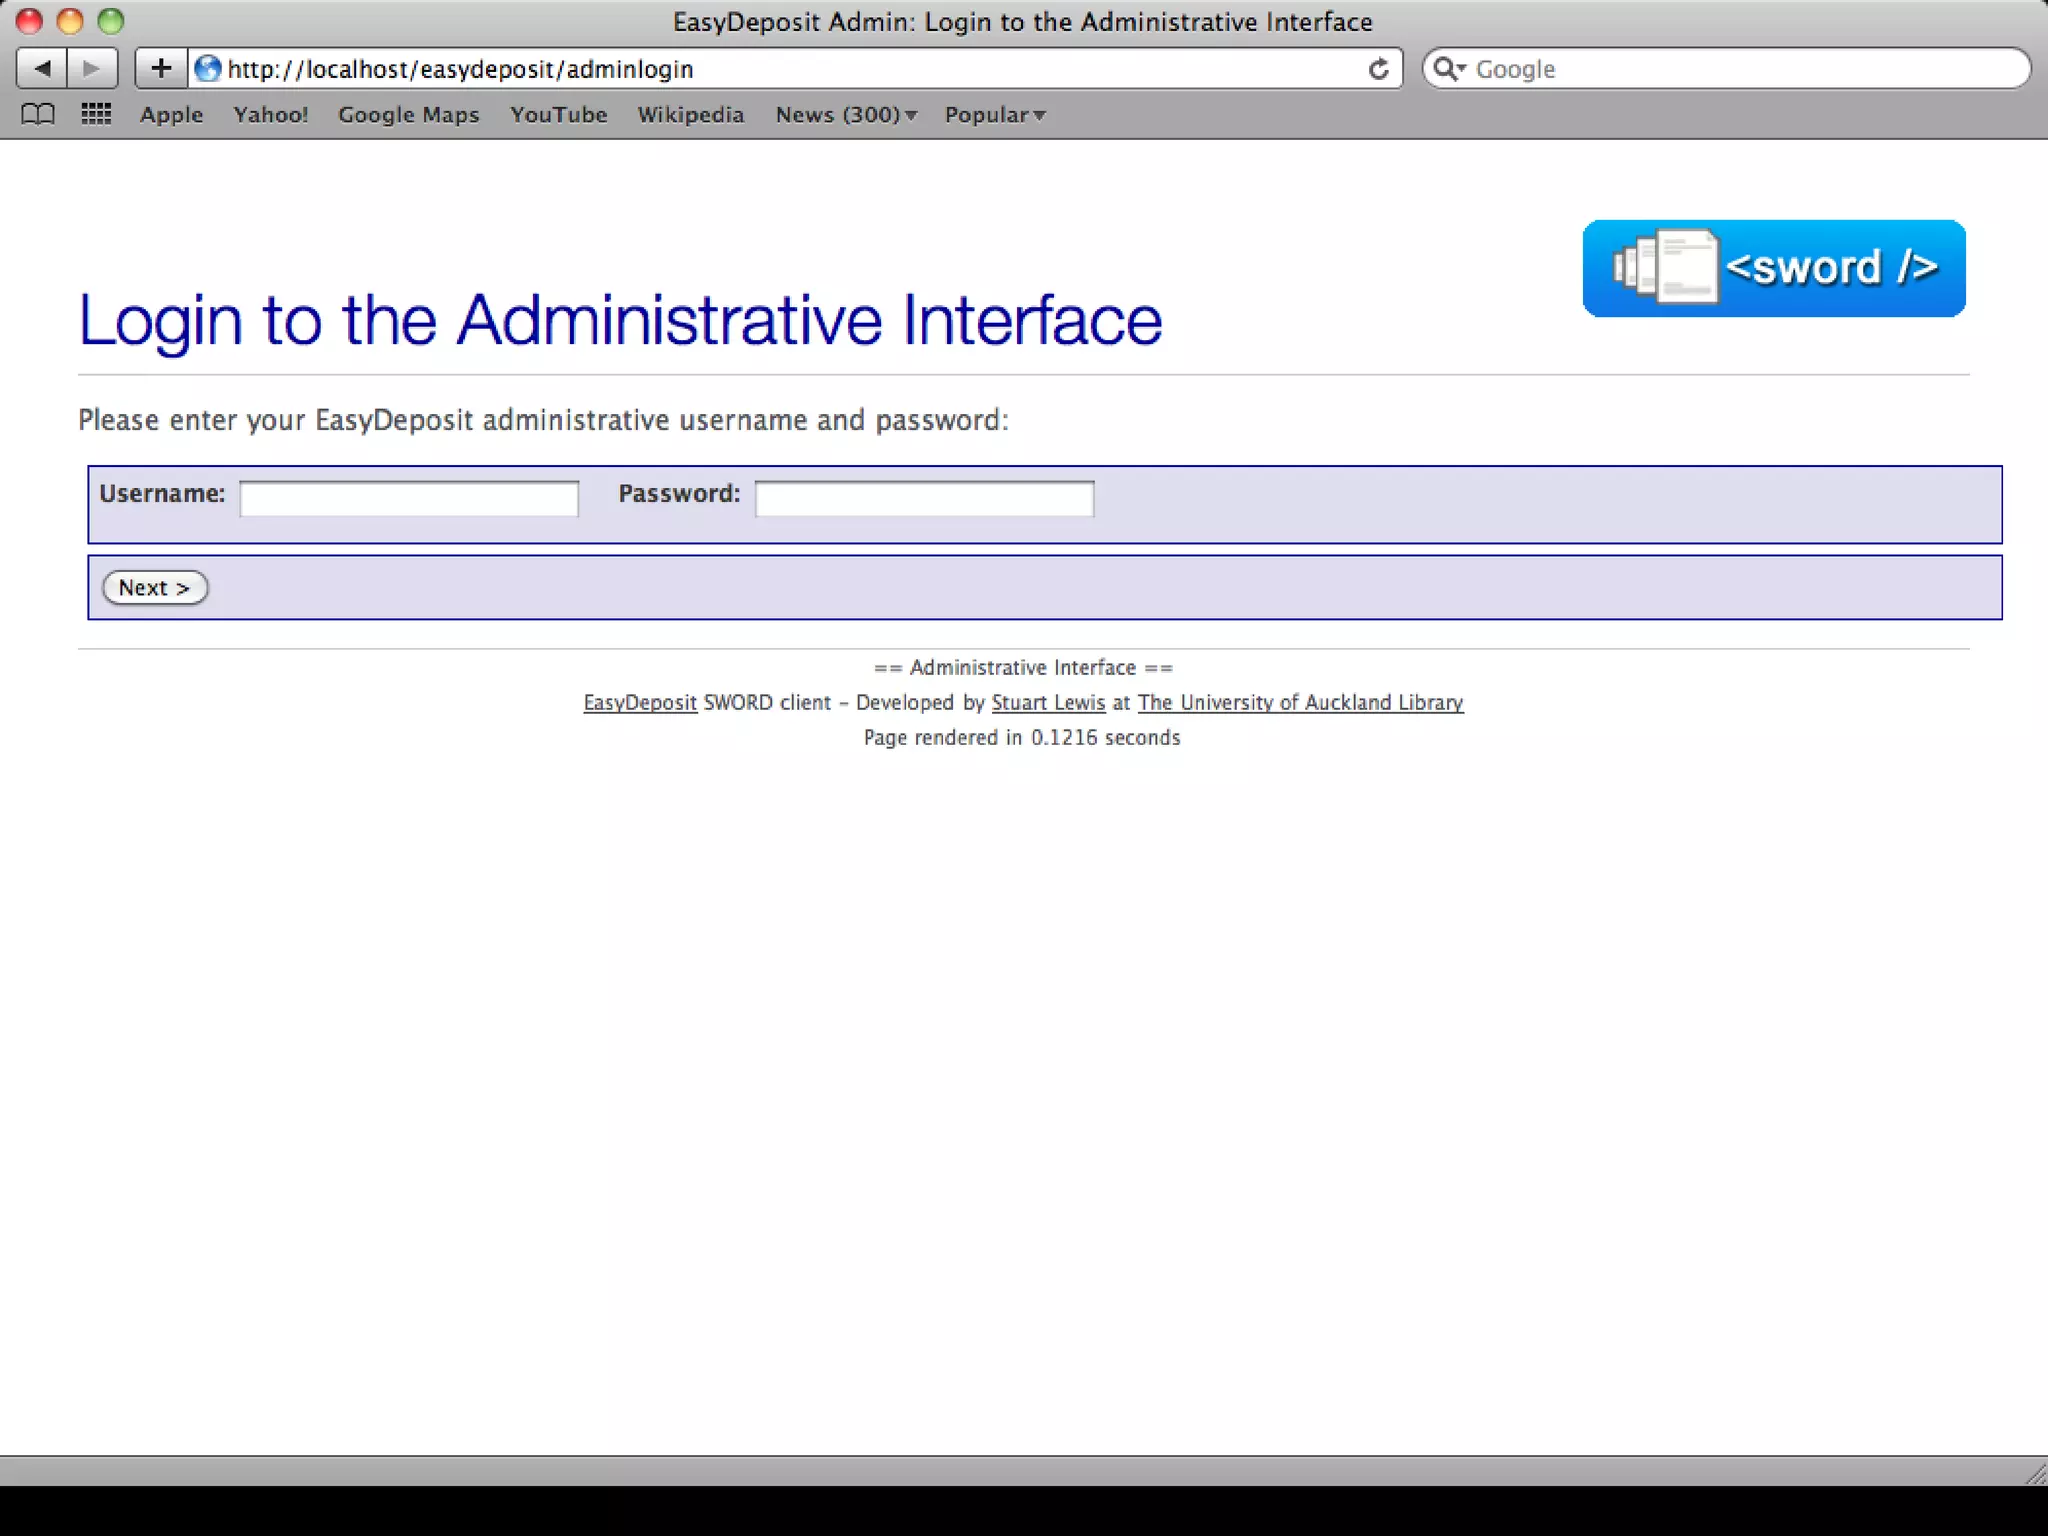
Task: Expand the Popular bookmarks folder
Action: pos(994,115)
